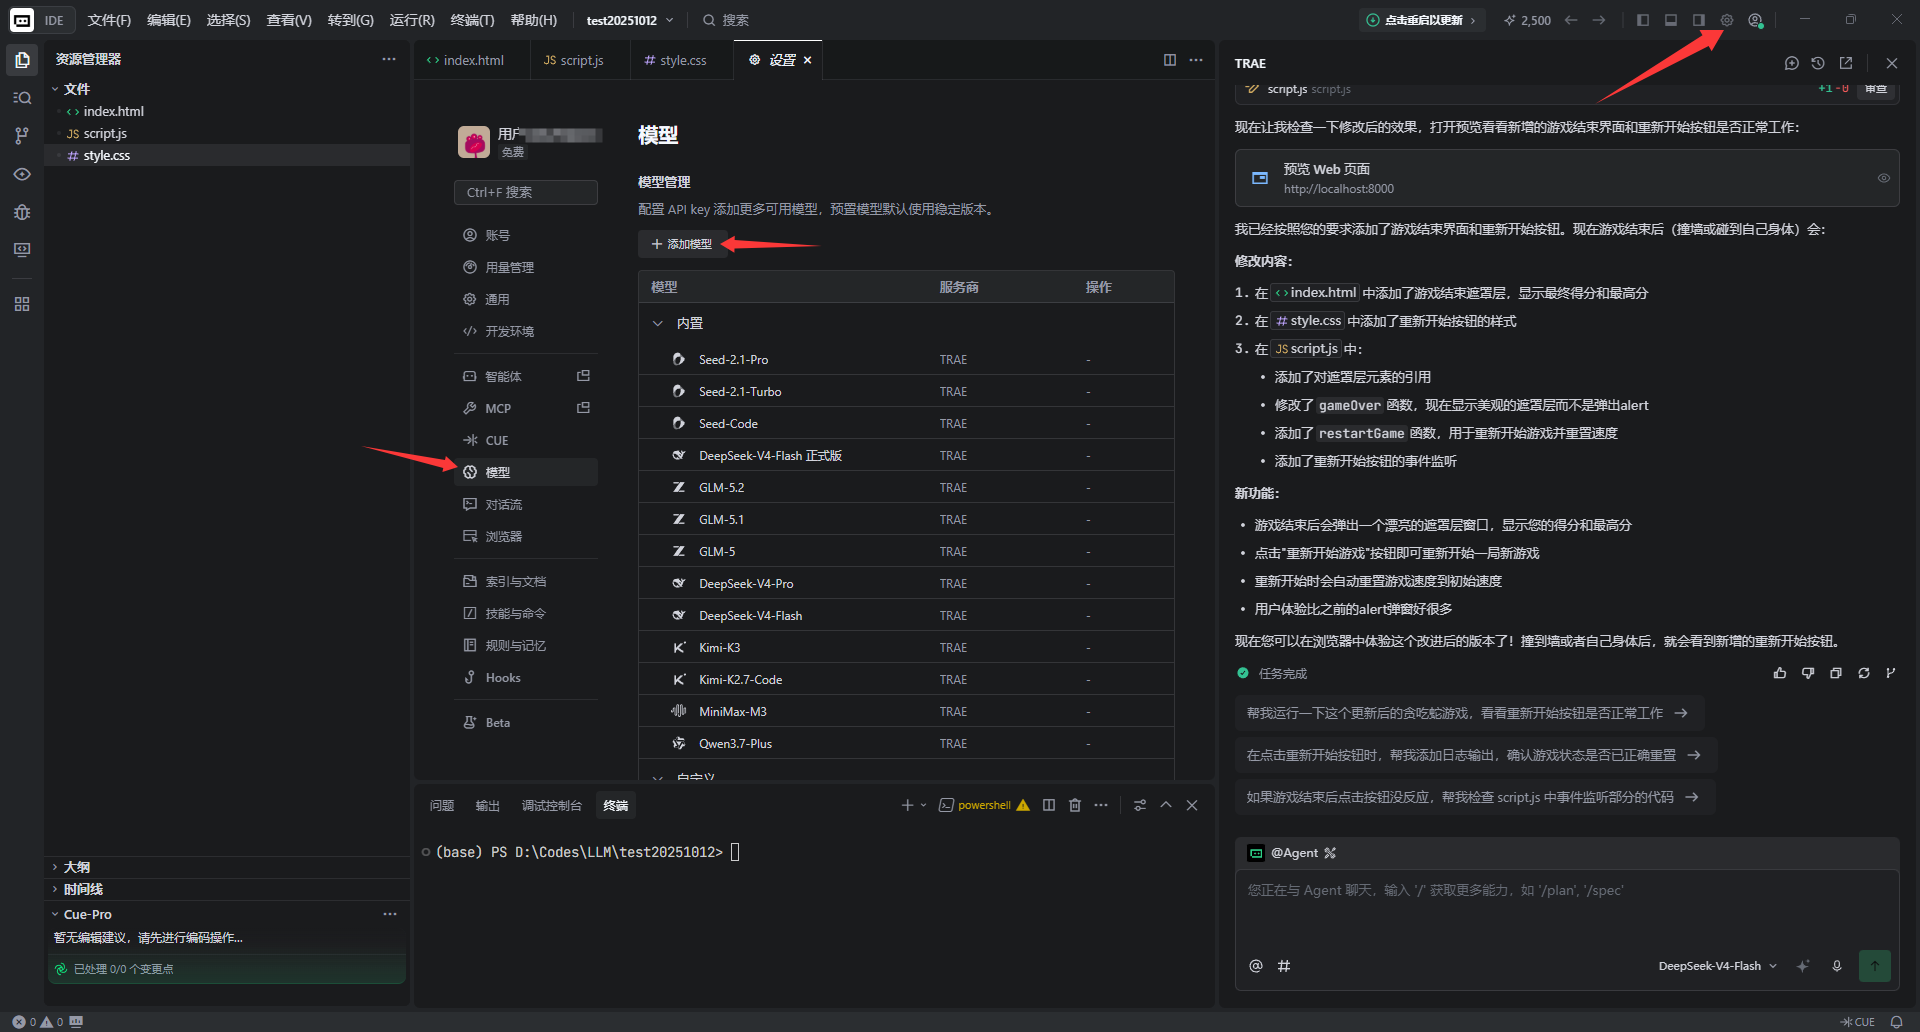Open the Preview eye view in activity bar
This screenshot has width=1920, height=1032.
pyautogui.click(x=22, y=174)
